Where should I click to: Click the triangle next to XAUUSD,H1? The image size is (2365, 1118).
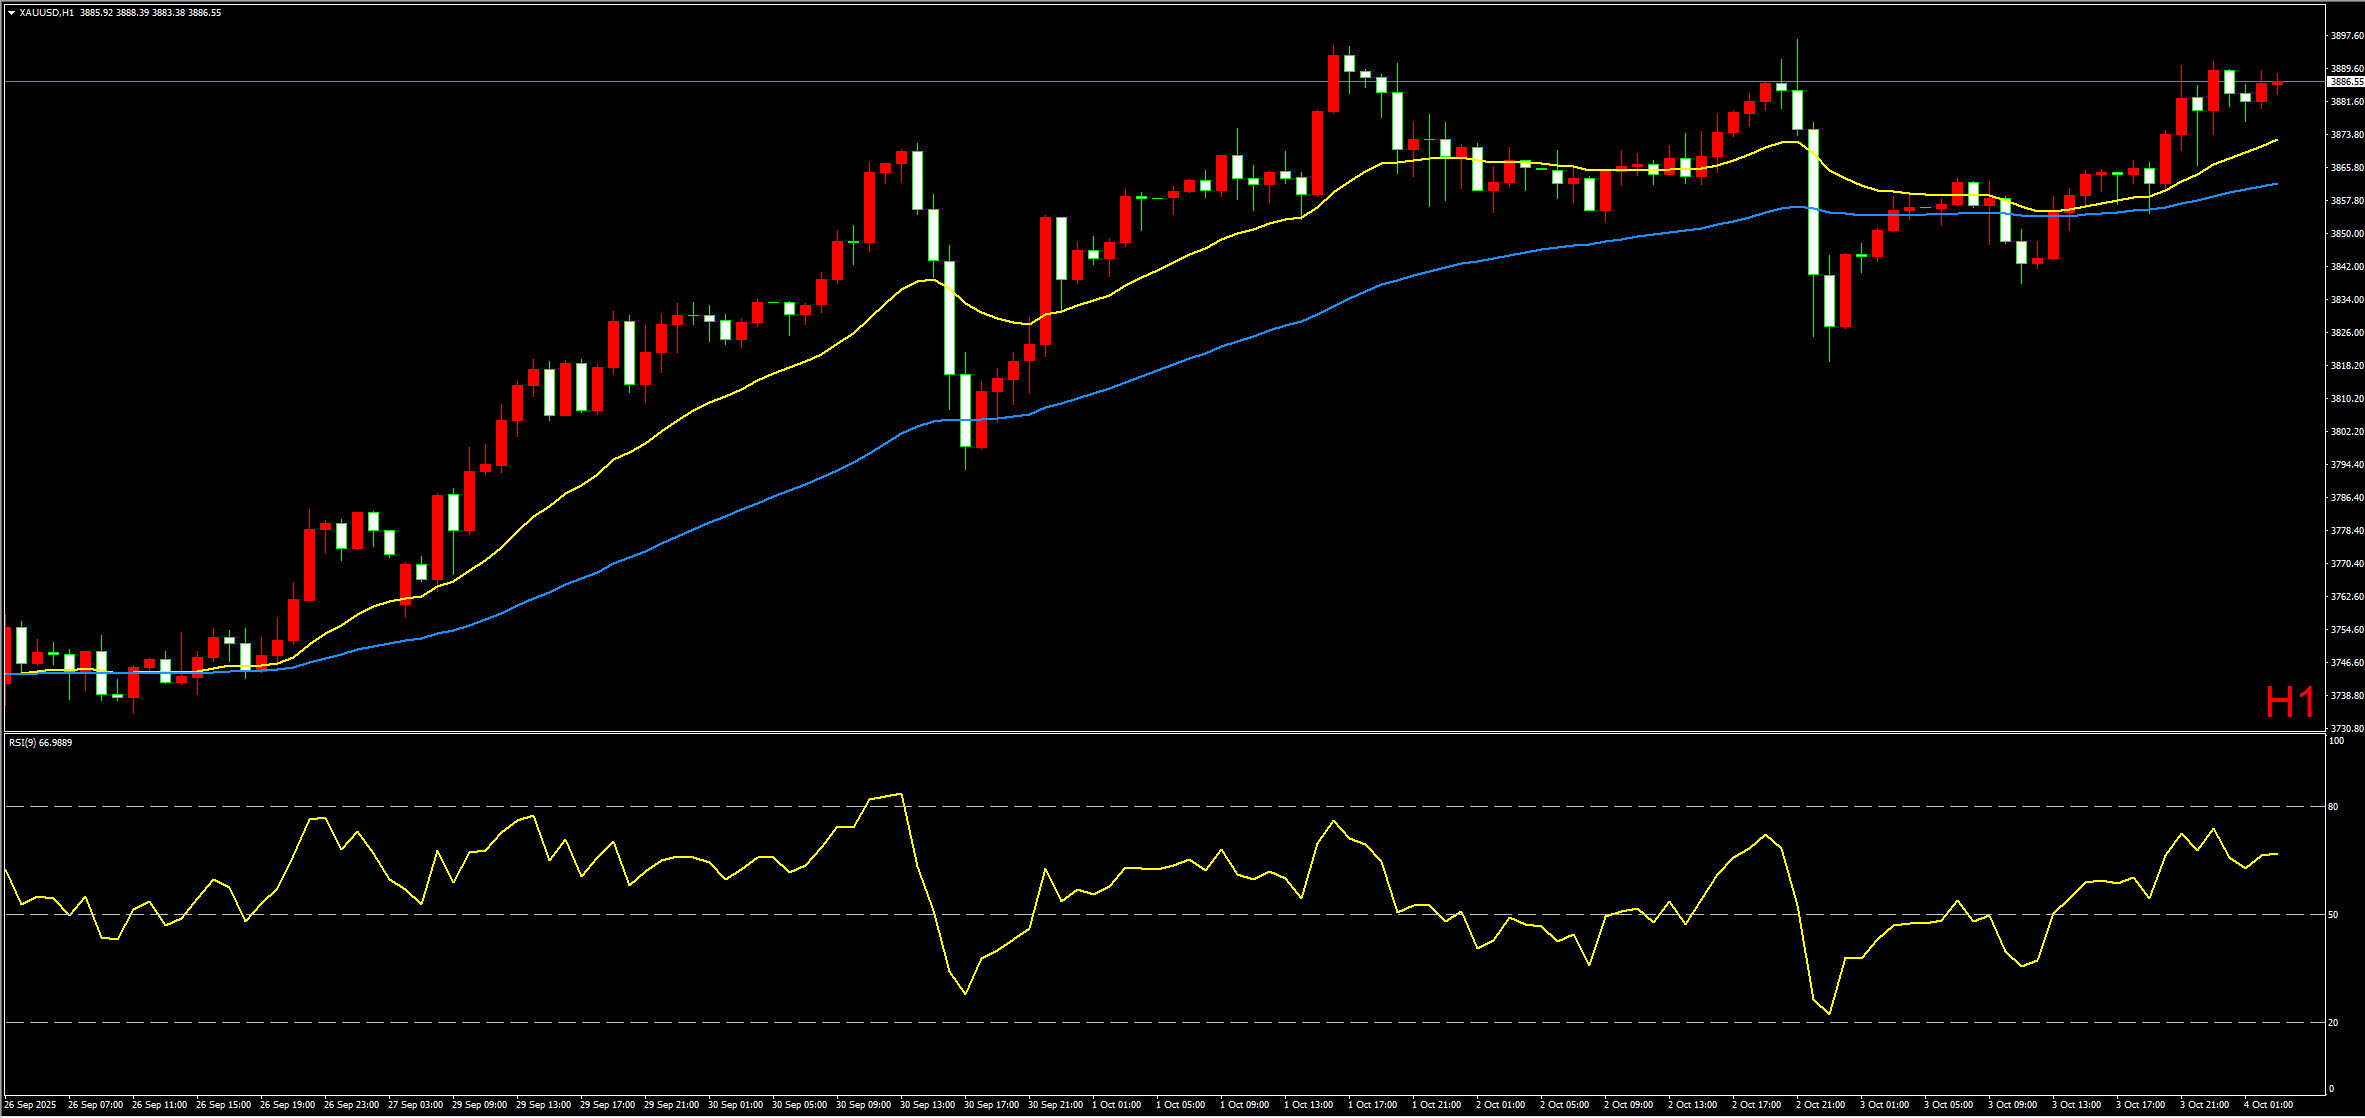click(x=11, y=13)
